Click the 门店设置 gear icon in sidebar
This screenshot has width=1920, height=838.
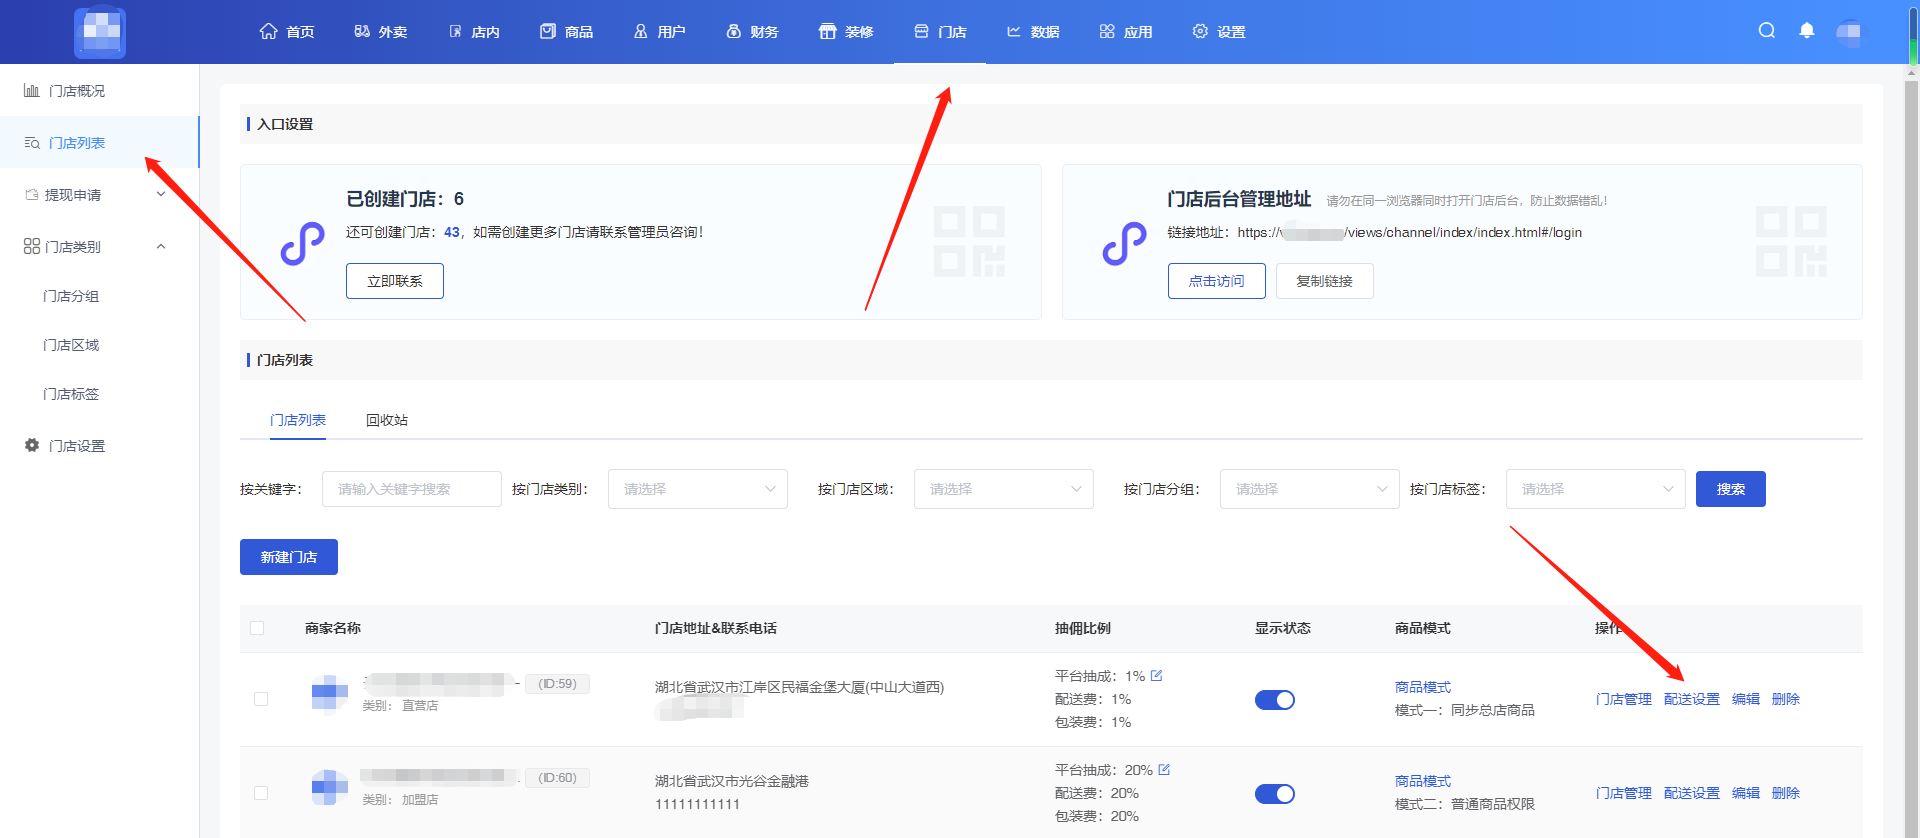tap(32, 446)
